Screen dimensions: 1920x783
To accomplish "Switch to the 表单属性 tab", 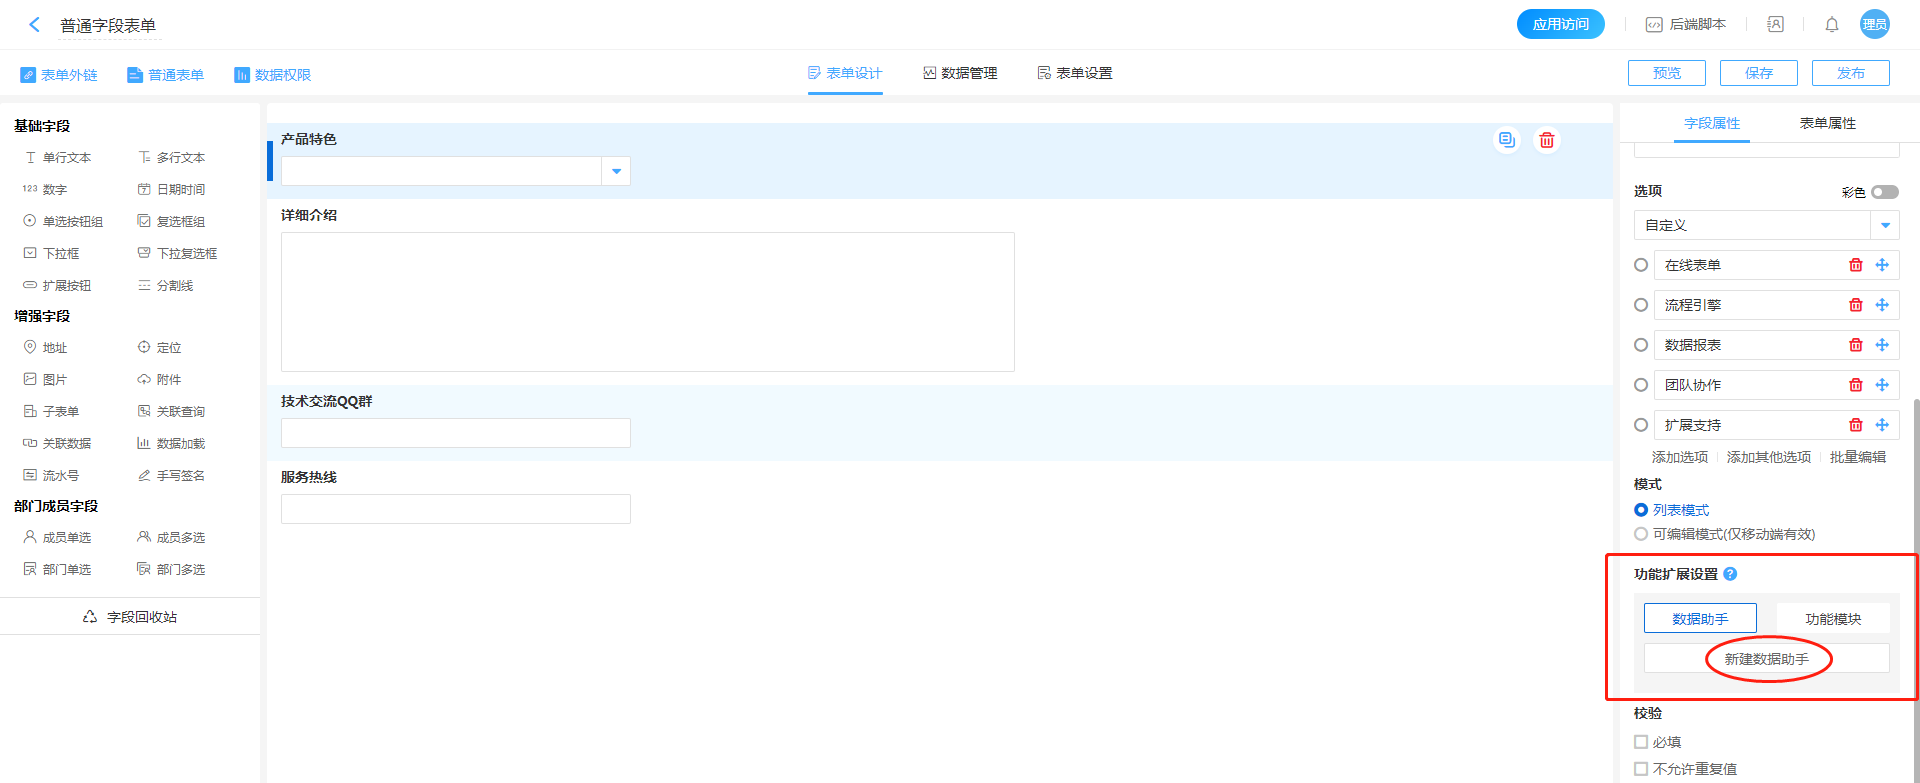I will point(1827,123).
